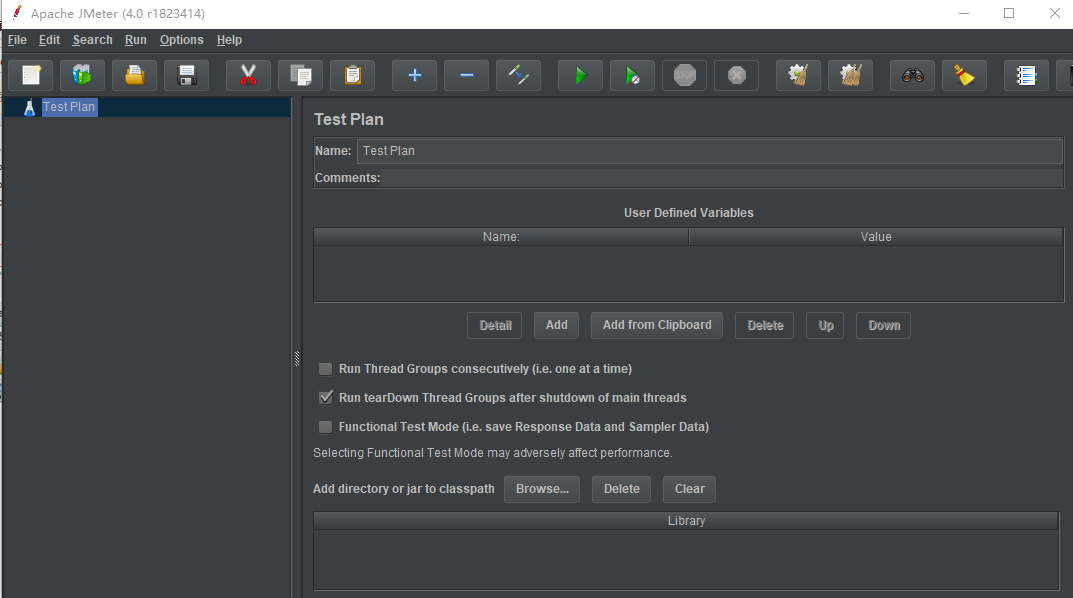Collapse all nodes with minus icon
The image size is (1073, 598).
pyautogui.click(x=466, y=75)
